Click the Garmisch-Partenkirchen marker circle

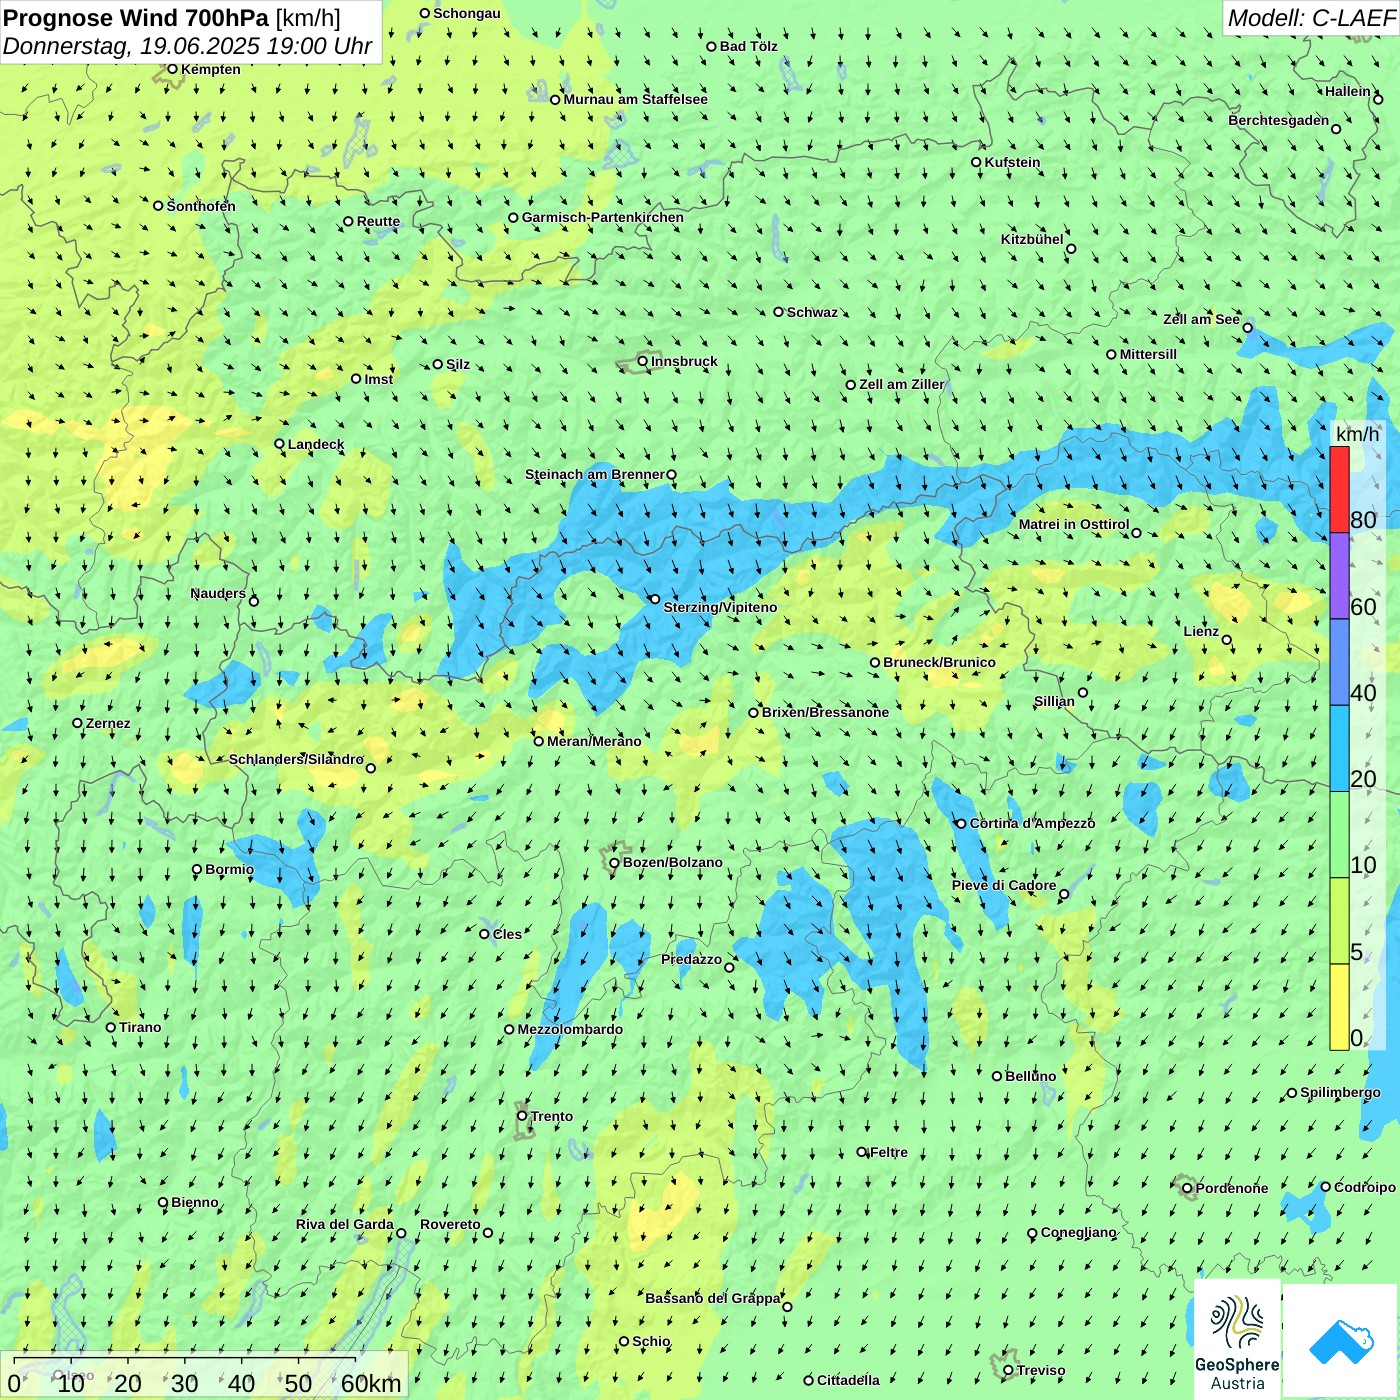(513, 217)
